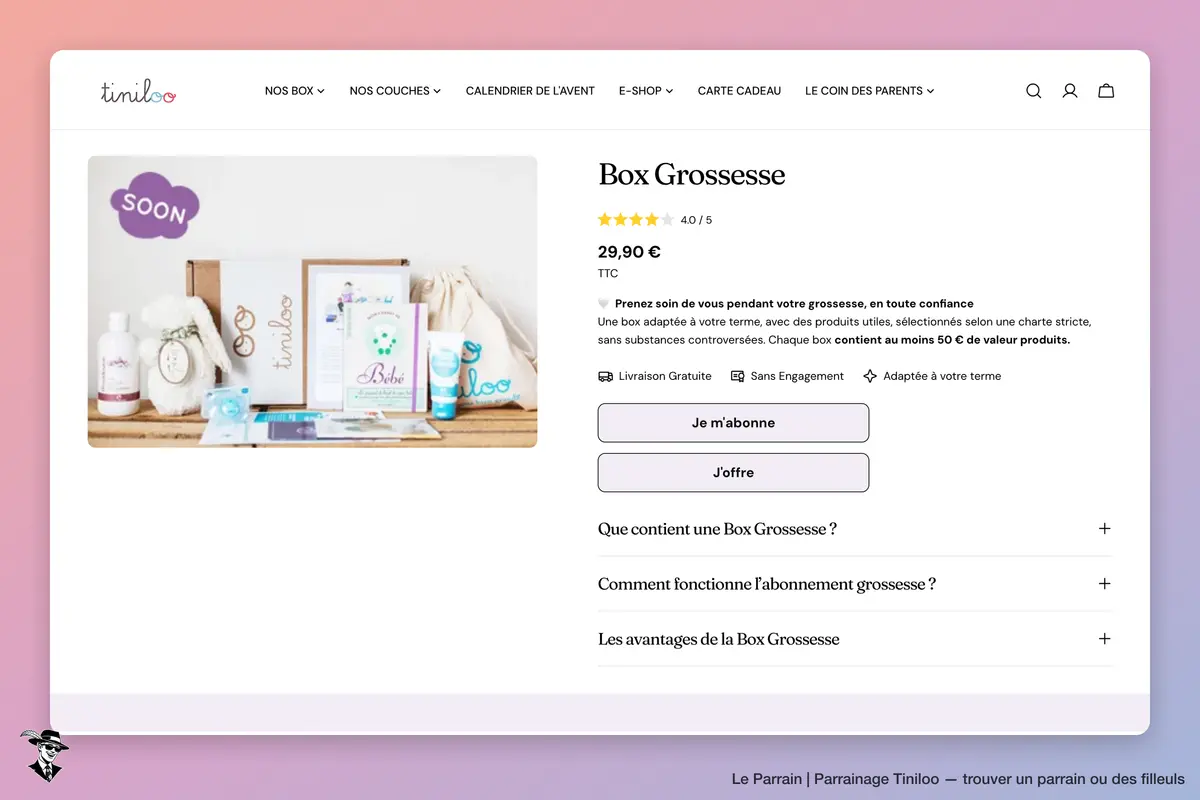Image resolution: width=1200 pixels, height=800 pixels.
Task: Open the NOS COUCHES dropdown menu
Action: (395, 91)
